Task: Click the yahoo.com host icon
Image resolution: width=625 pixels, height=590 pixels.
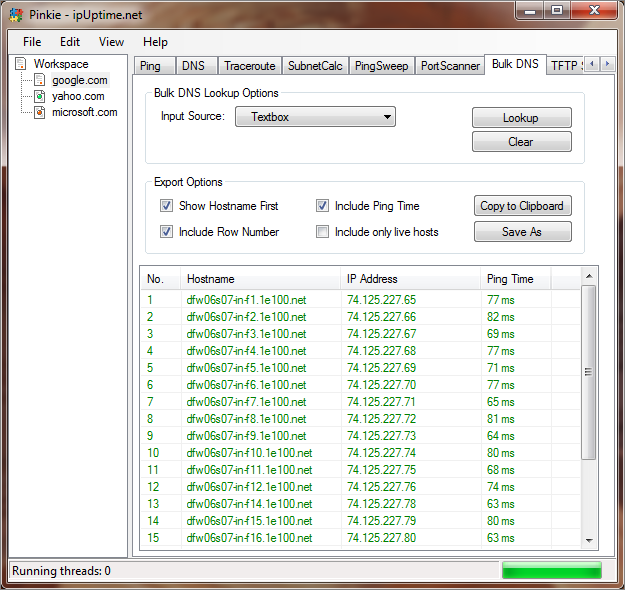Action: 40,96
